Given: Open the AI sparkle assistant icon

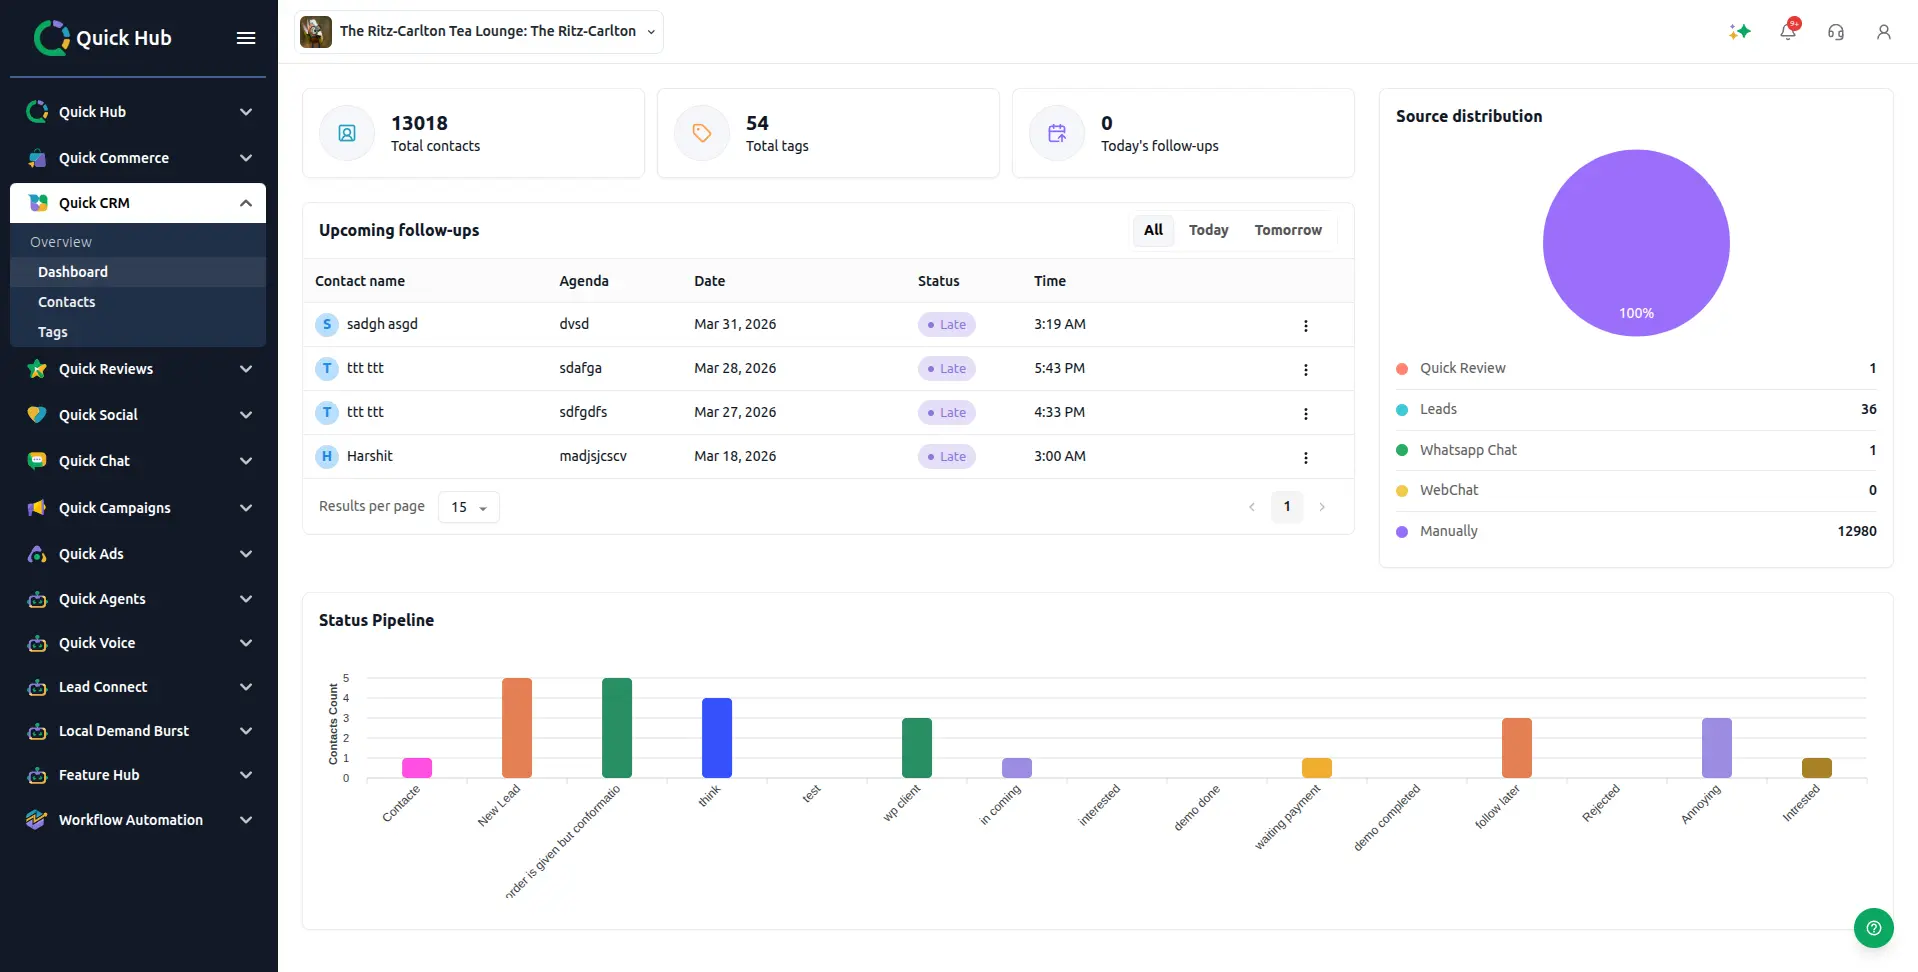Looking at the screenshot, I should 1740,32.
